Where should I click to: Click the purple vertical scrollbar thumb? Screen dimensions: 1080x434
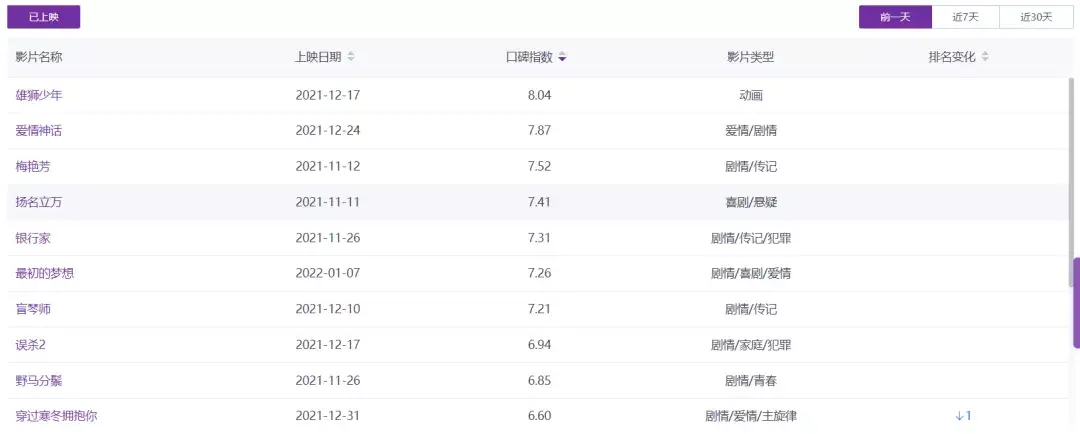1076,303
